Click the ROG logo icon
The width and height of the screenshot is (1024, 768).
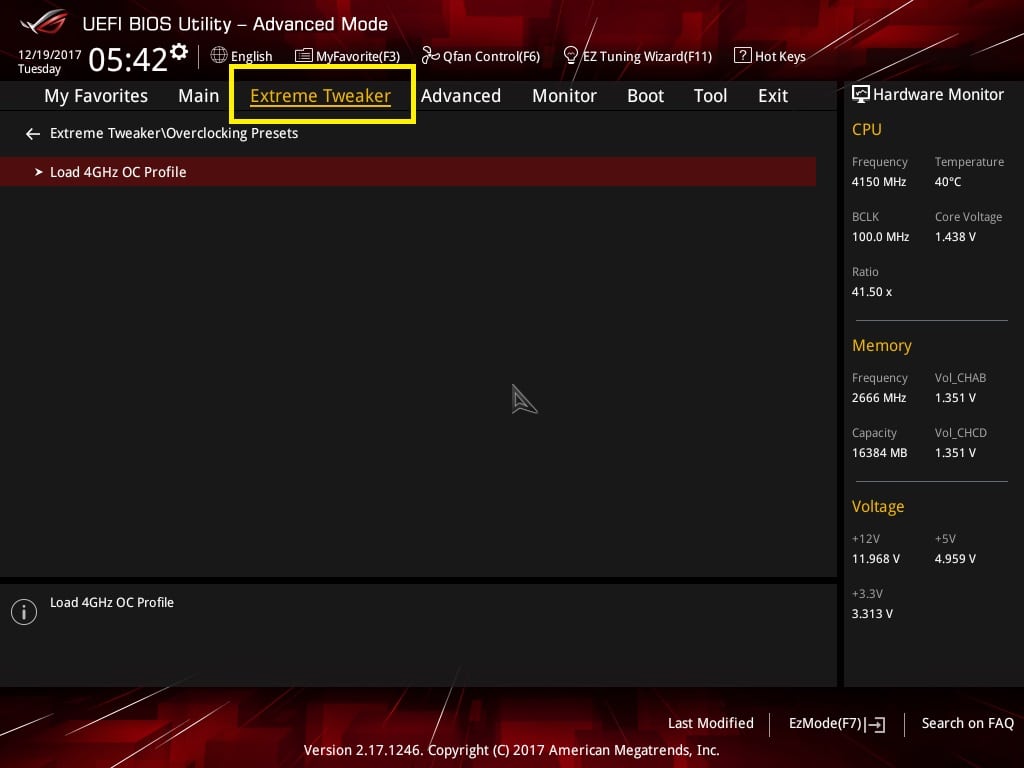(44, 22)
